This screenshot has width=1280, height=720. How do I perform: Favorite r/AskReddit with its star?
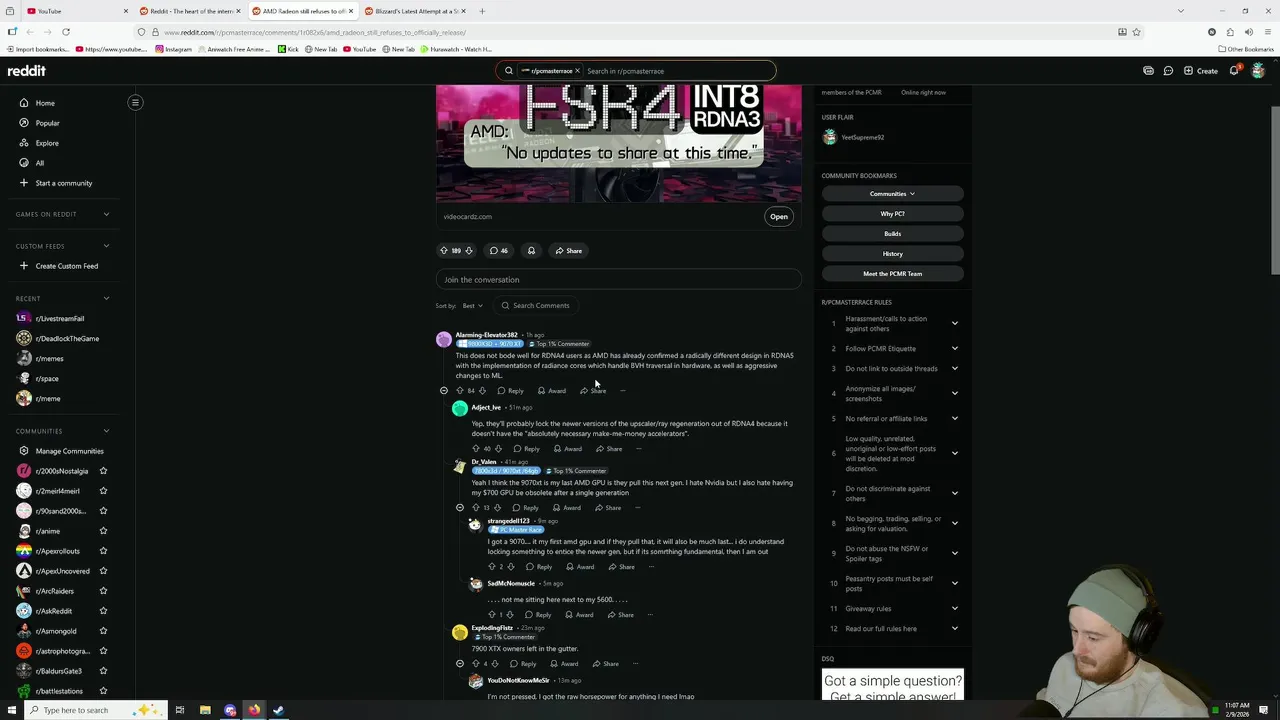point(103,611)
